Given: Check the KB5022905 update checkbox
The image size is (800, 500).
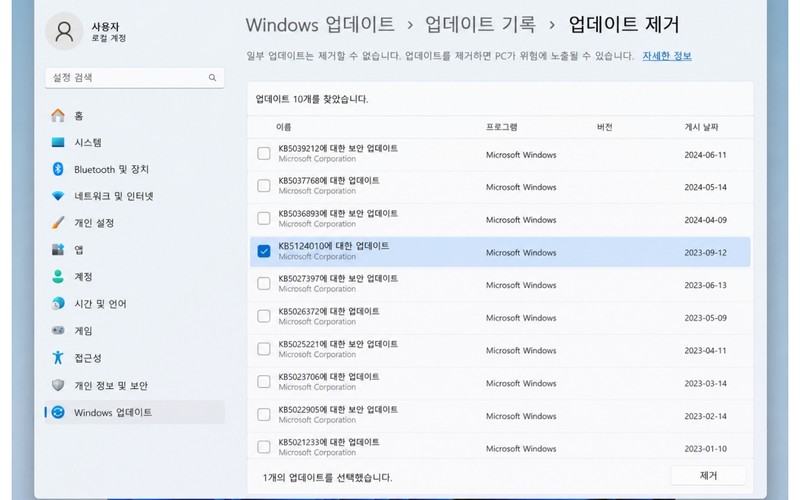Looking at the screenshot, I should pos(264,414).
